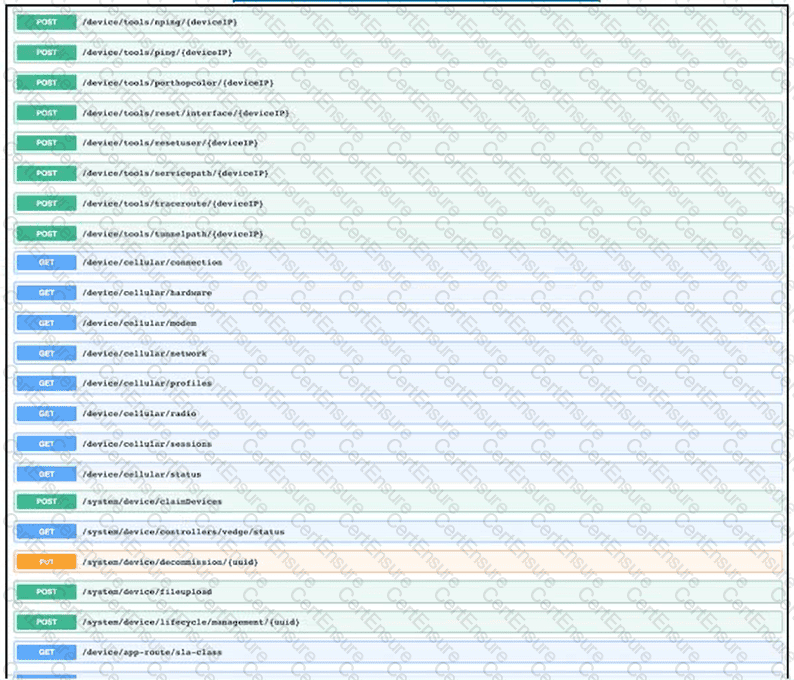
Task: Expand the /device/tools/servicepath/{deviceIP} endpoint
Action: coord(175,173)
